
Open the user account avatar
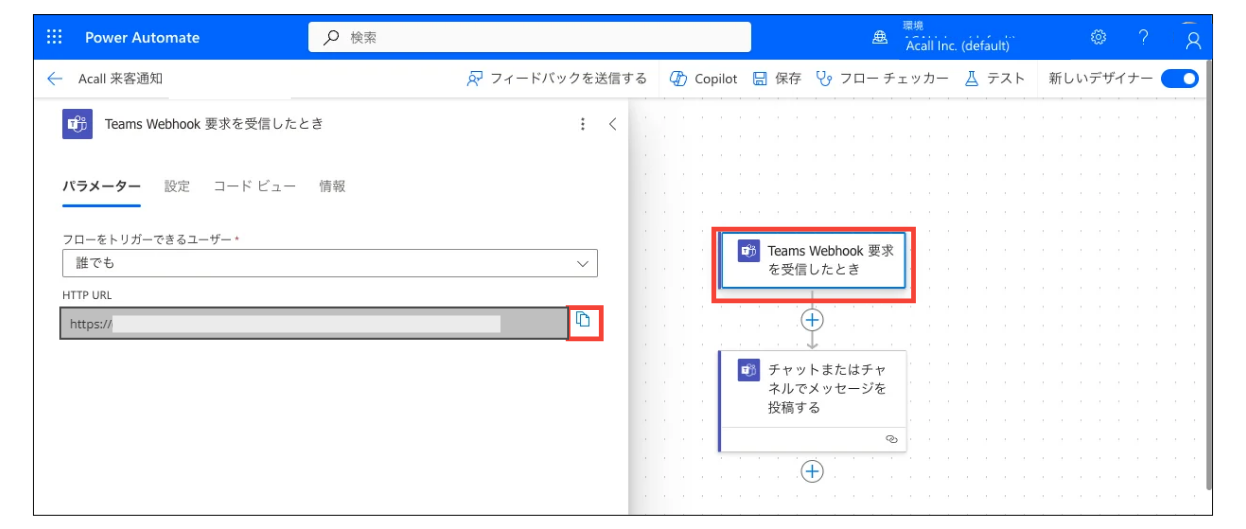pyautogui.click(x=1192, y=38)
